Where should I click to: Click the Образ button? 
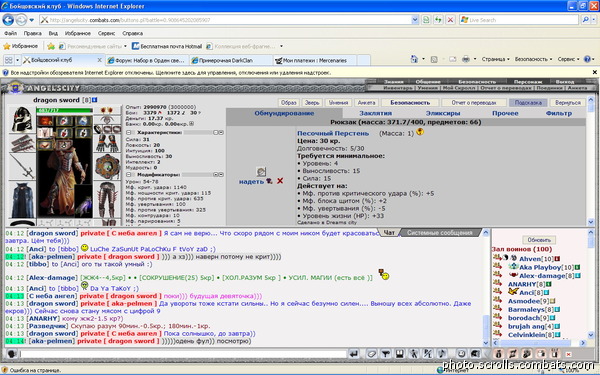coord(289,103)
